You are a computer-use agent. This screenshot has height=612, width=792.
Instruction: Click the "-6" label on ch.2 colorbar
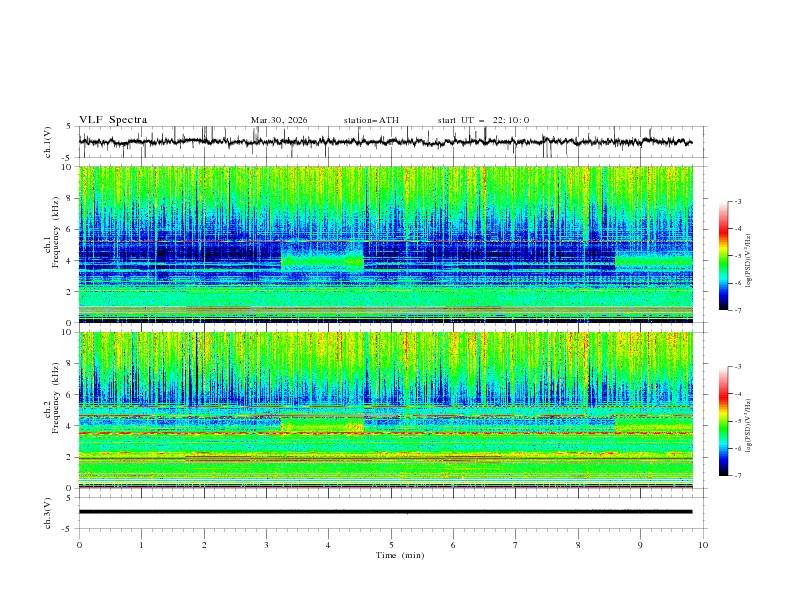pyautogui.click(x=737, y=448)
